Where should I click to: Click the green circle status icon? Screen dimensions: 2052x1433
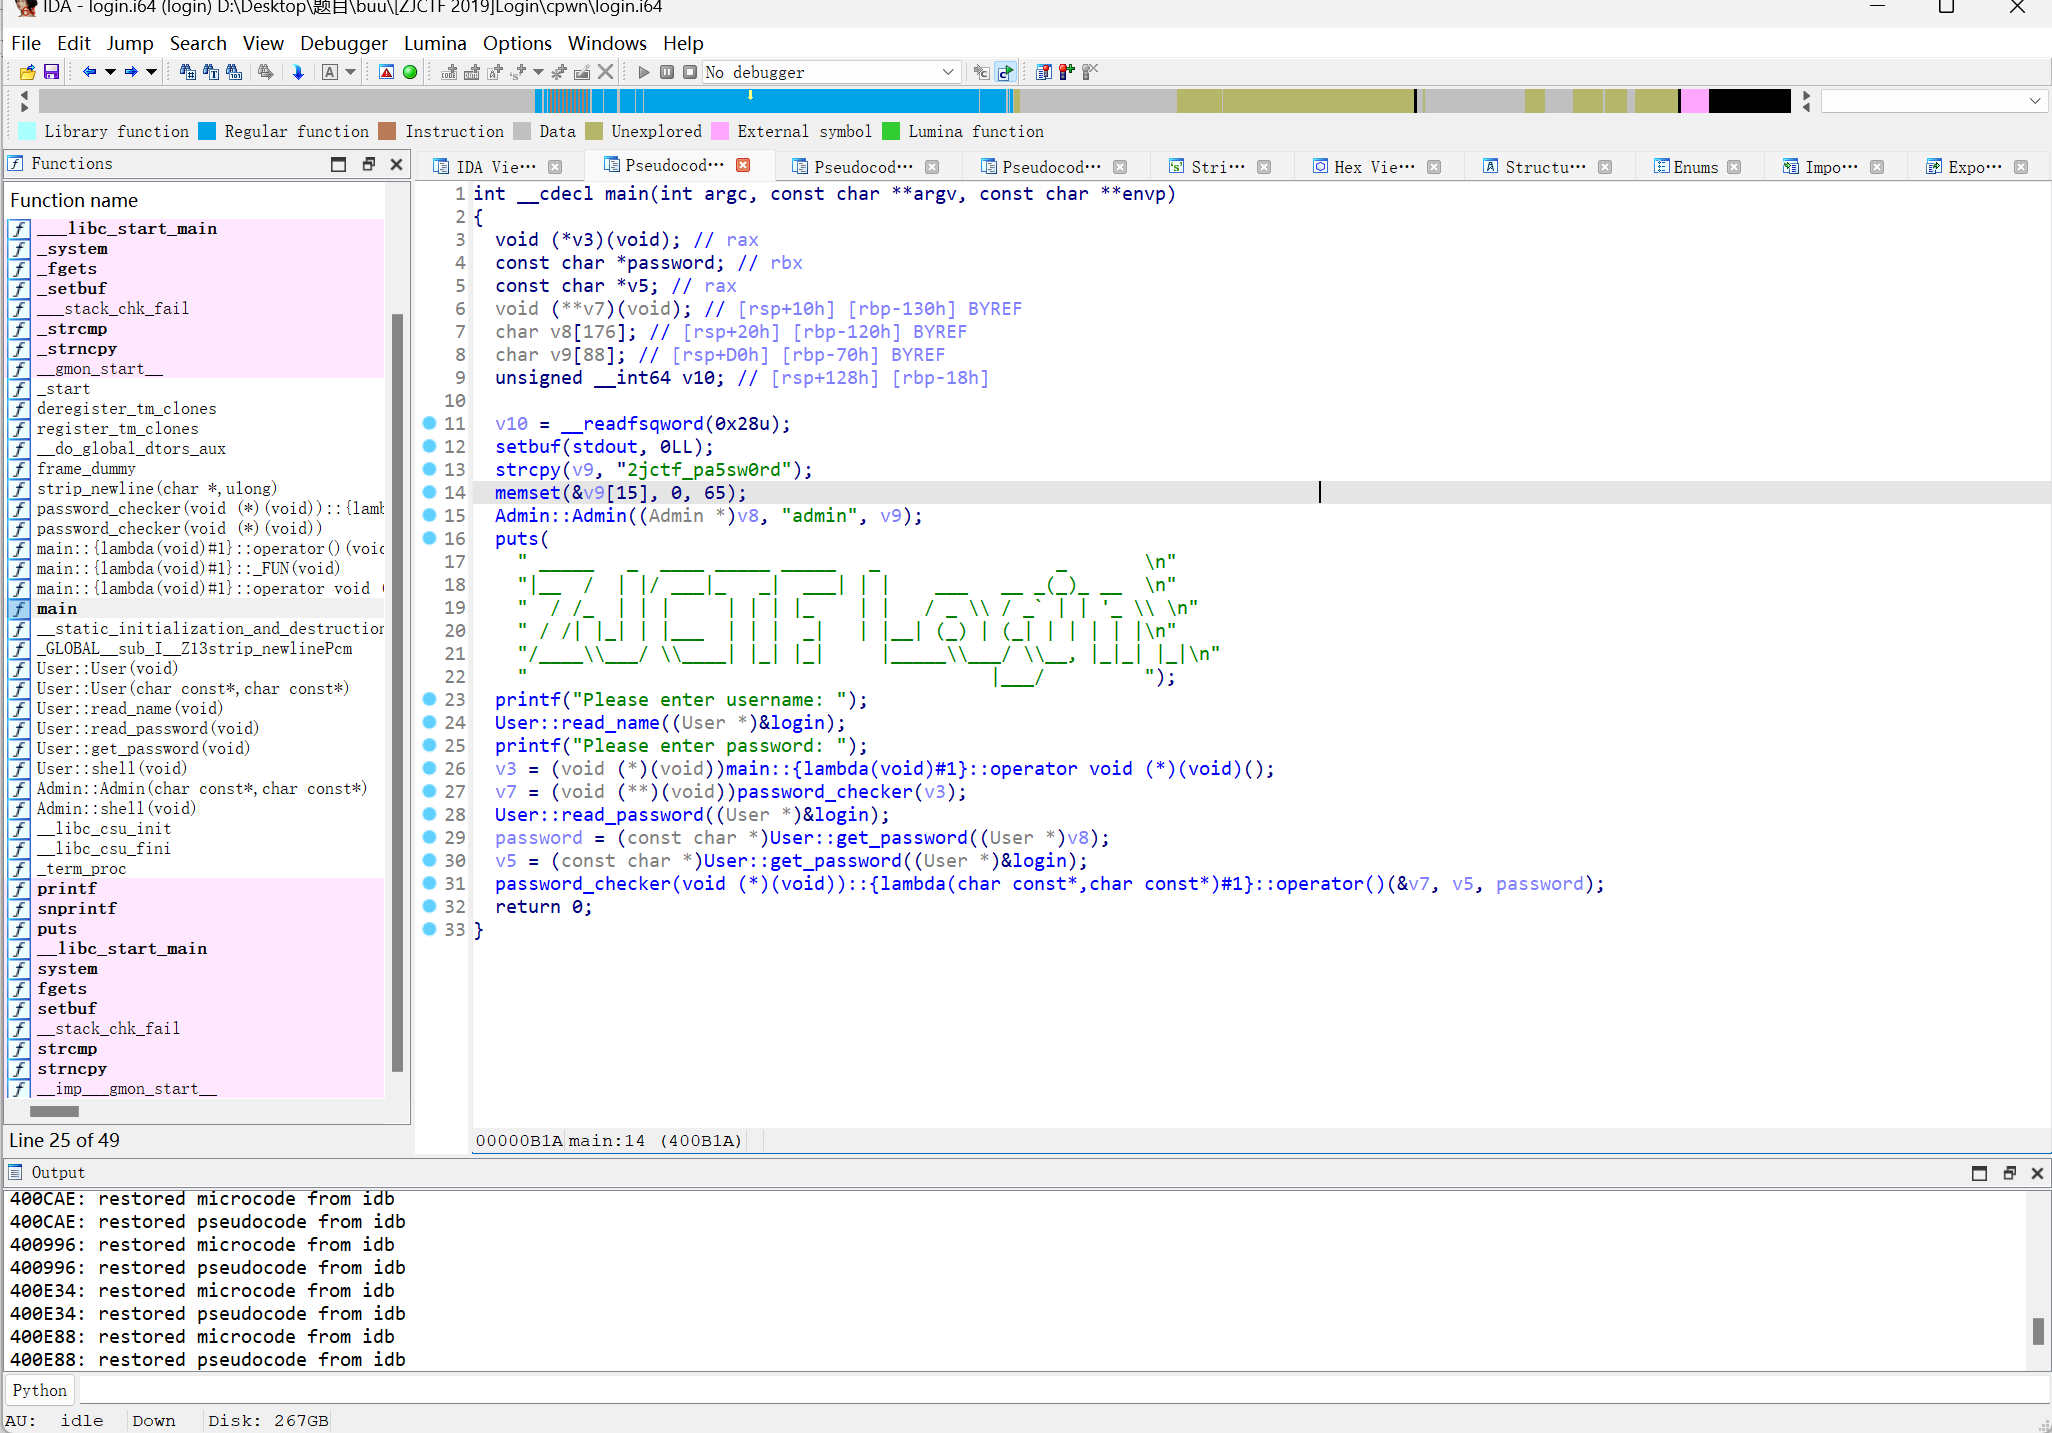tap(410, 72)
